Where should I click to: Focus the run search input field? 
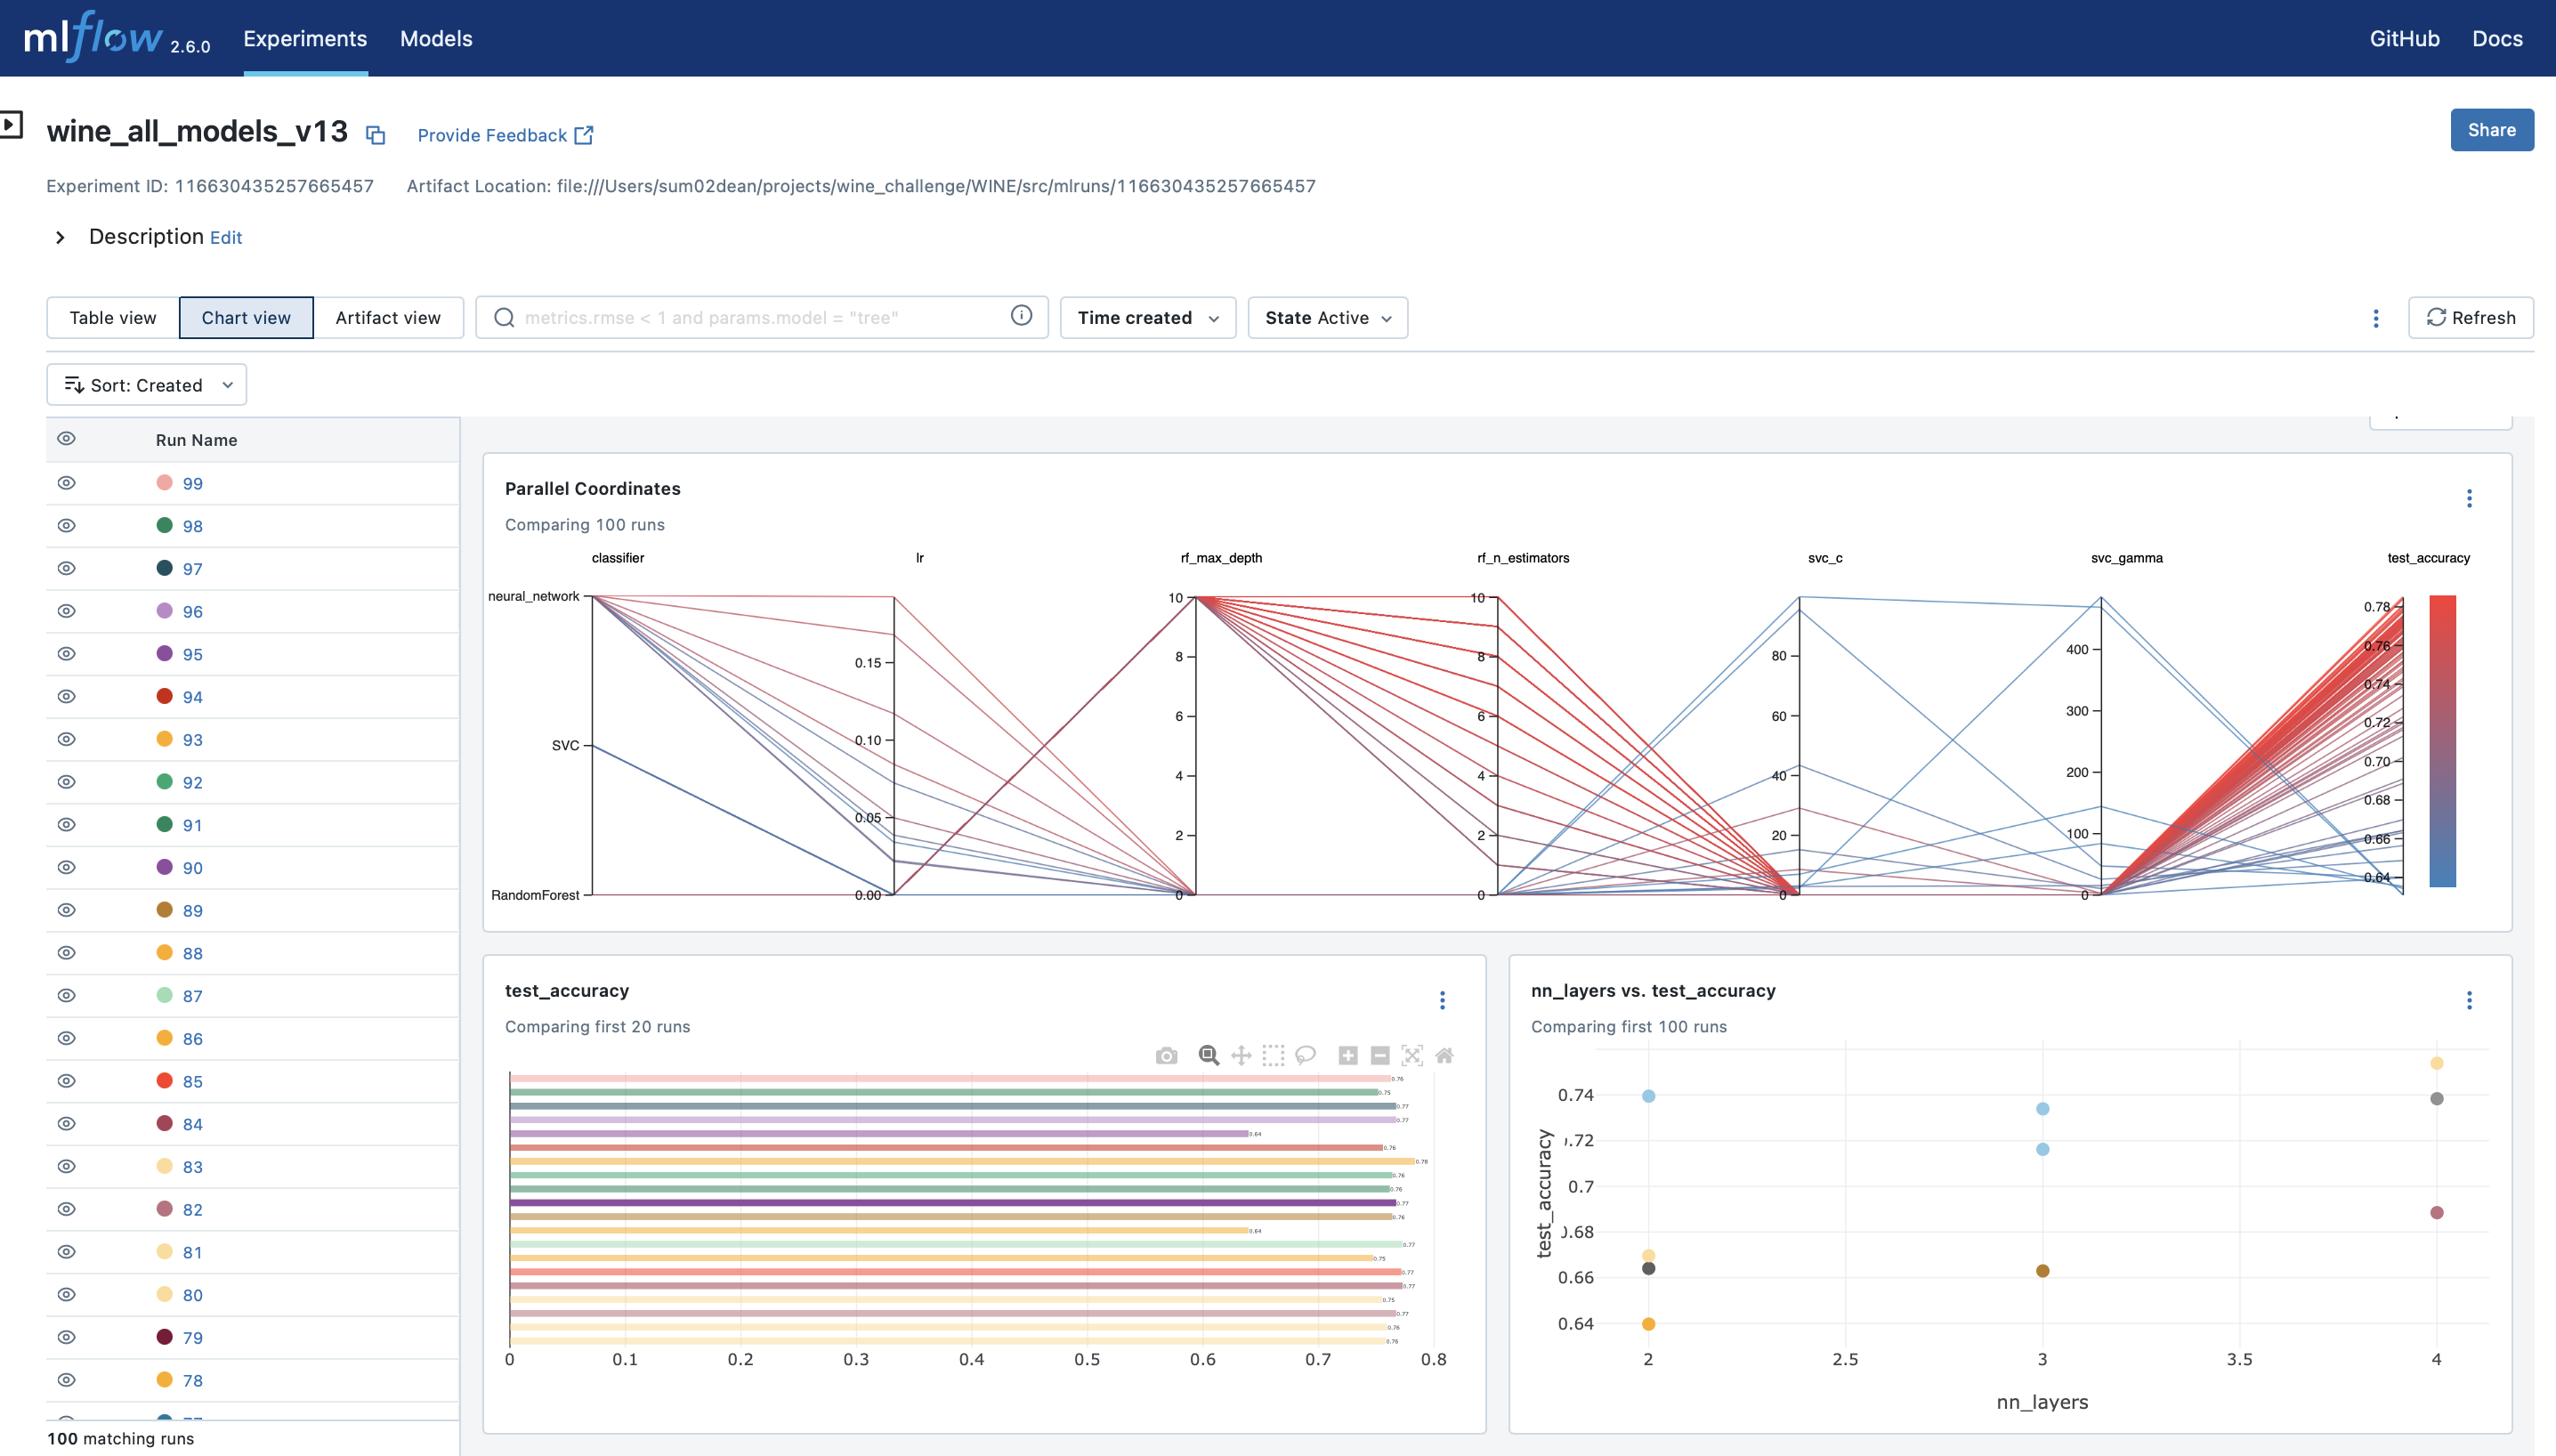760,317
